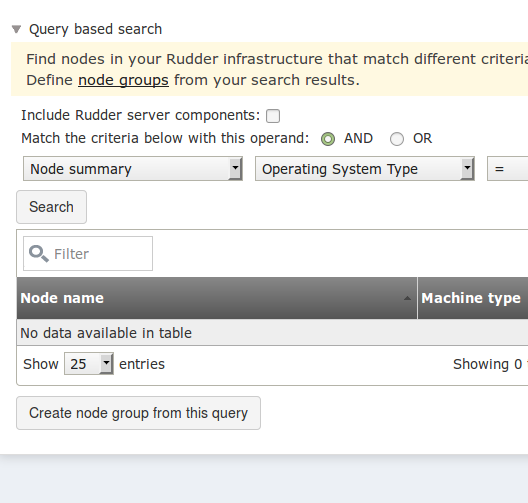
Task: Click the Showing 0 entries info text
Action: pyautogui.click(x=490, y=364)
